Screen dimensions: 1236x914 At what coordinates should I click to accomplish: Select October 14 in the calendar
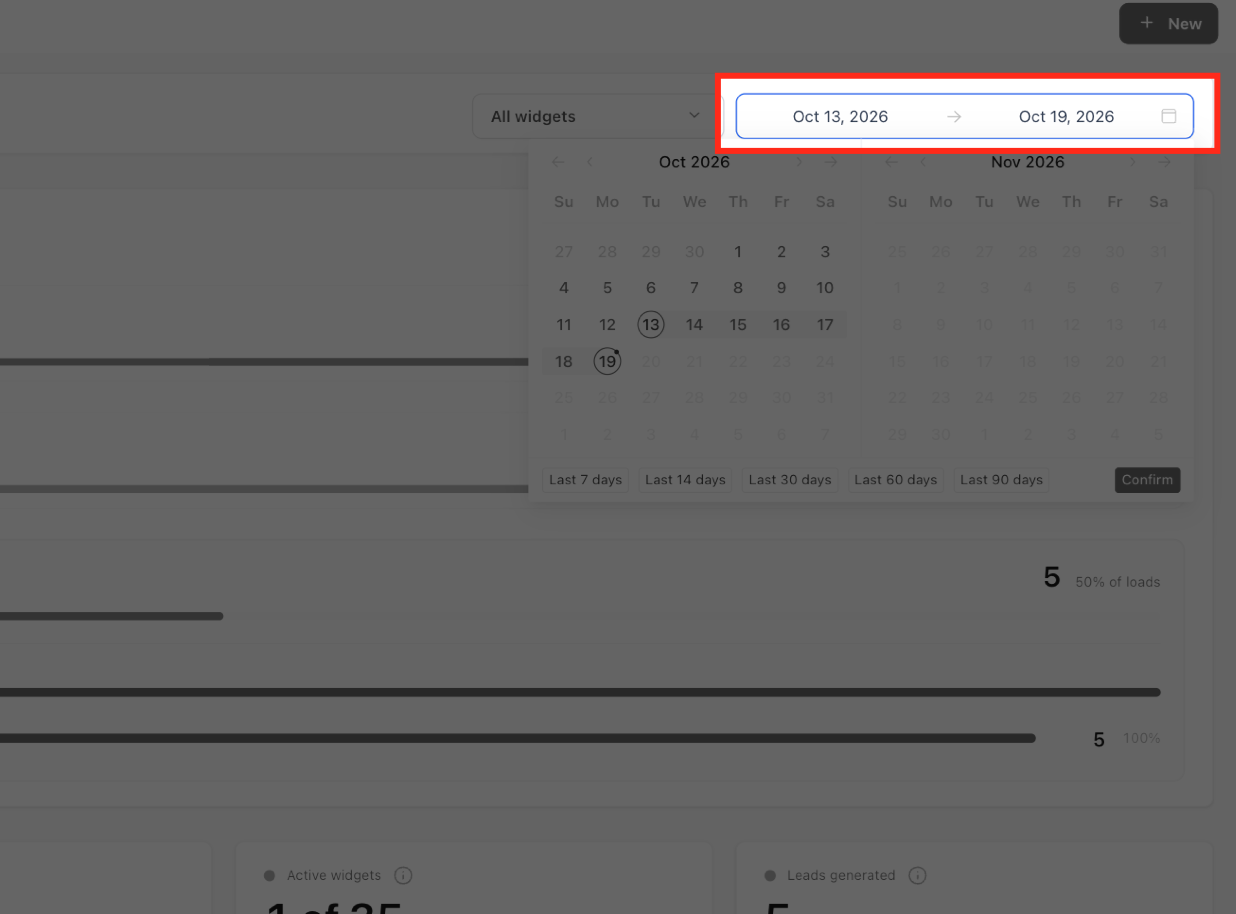tap(694, 325)
